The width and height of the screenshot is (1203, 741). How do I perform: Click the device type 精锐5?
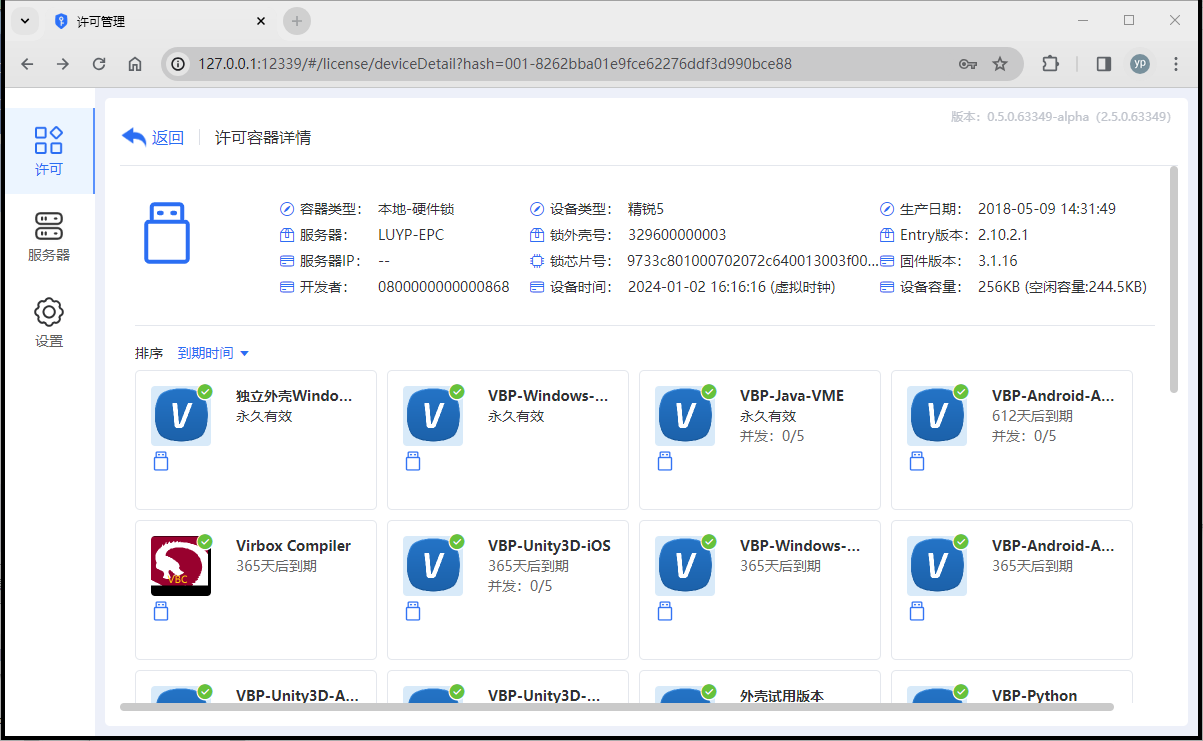pos(646,209)
